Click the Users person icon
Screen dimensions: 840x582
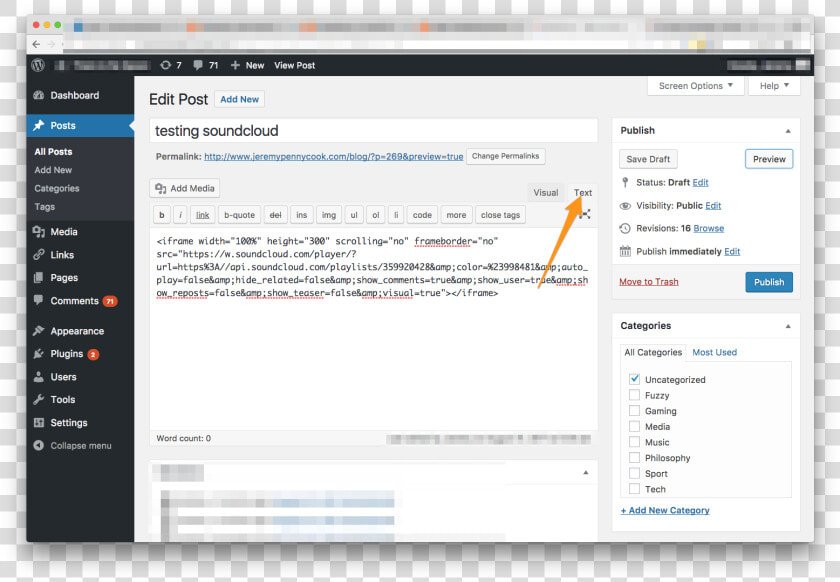click(x=39, y=377)
